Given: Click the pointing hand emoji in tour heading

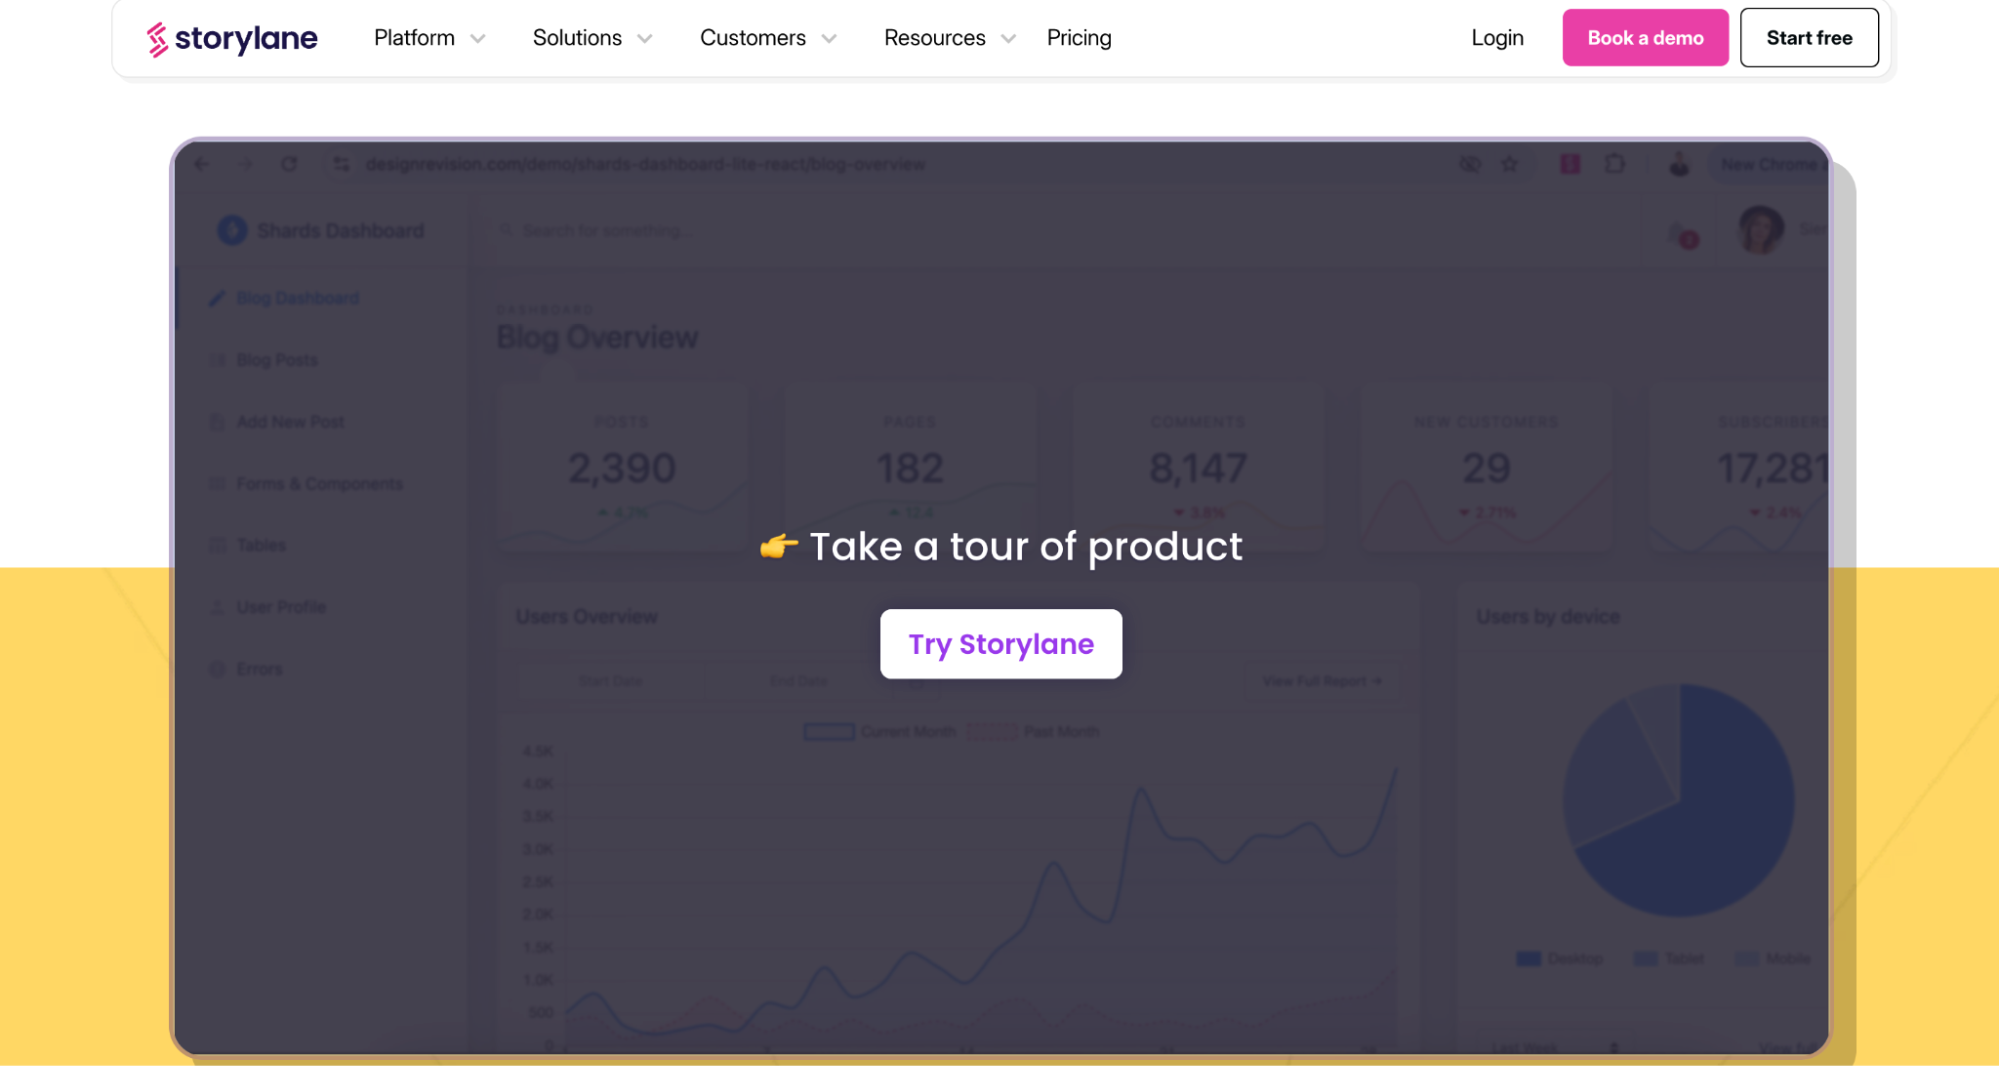Looking at the screenshot, I should coord(778,546).
